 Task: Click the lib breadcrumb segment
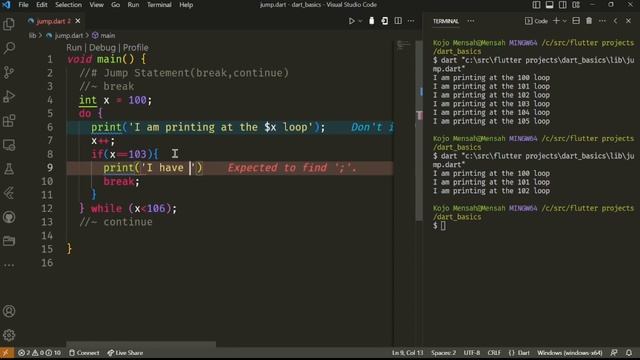tap(32, 36)
